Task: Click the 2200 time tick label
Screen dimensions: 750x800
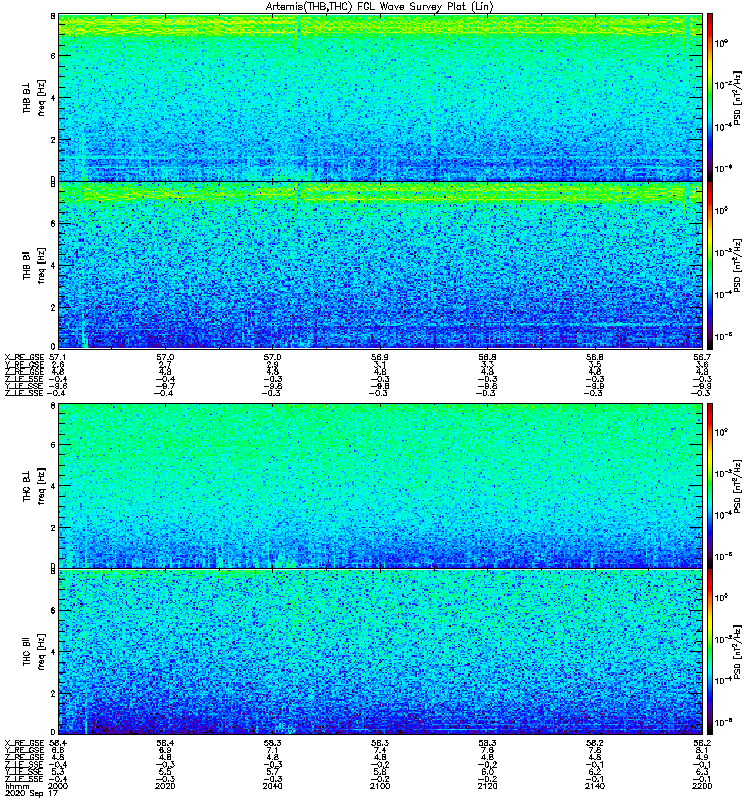Action: [702, 786]
